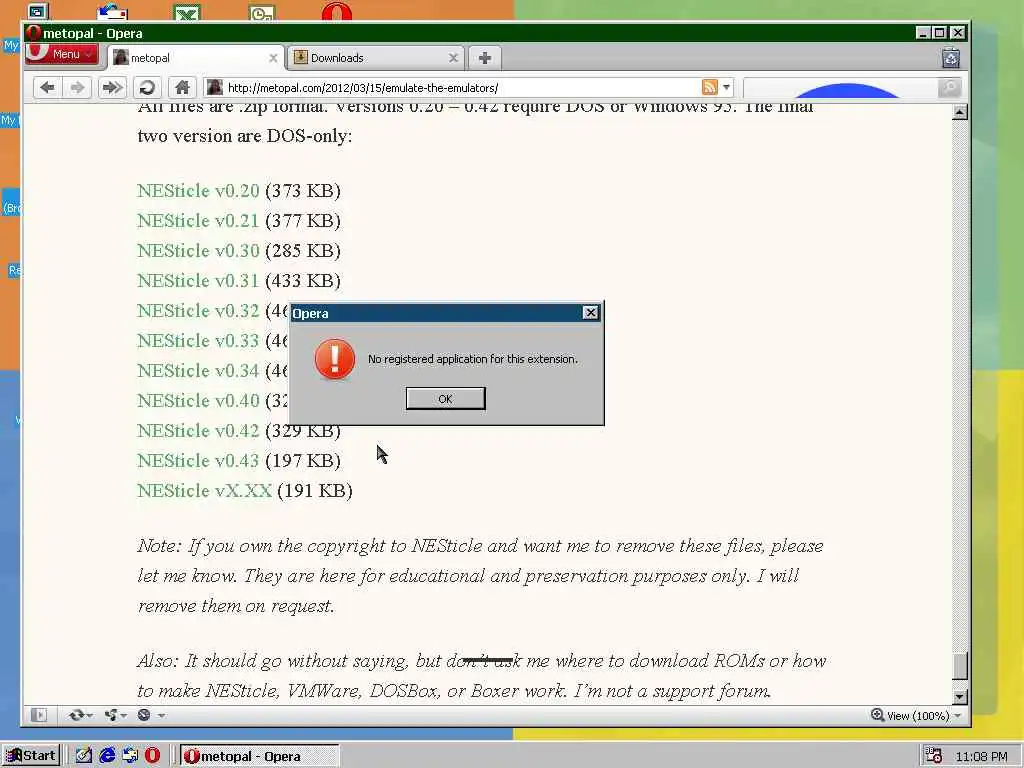Click the search input field
Screen dimensions: 1024x768
[x=840, y=88]
